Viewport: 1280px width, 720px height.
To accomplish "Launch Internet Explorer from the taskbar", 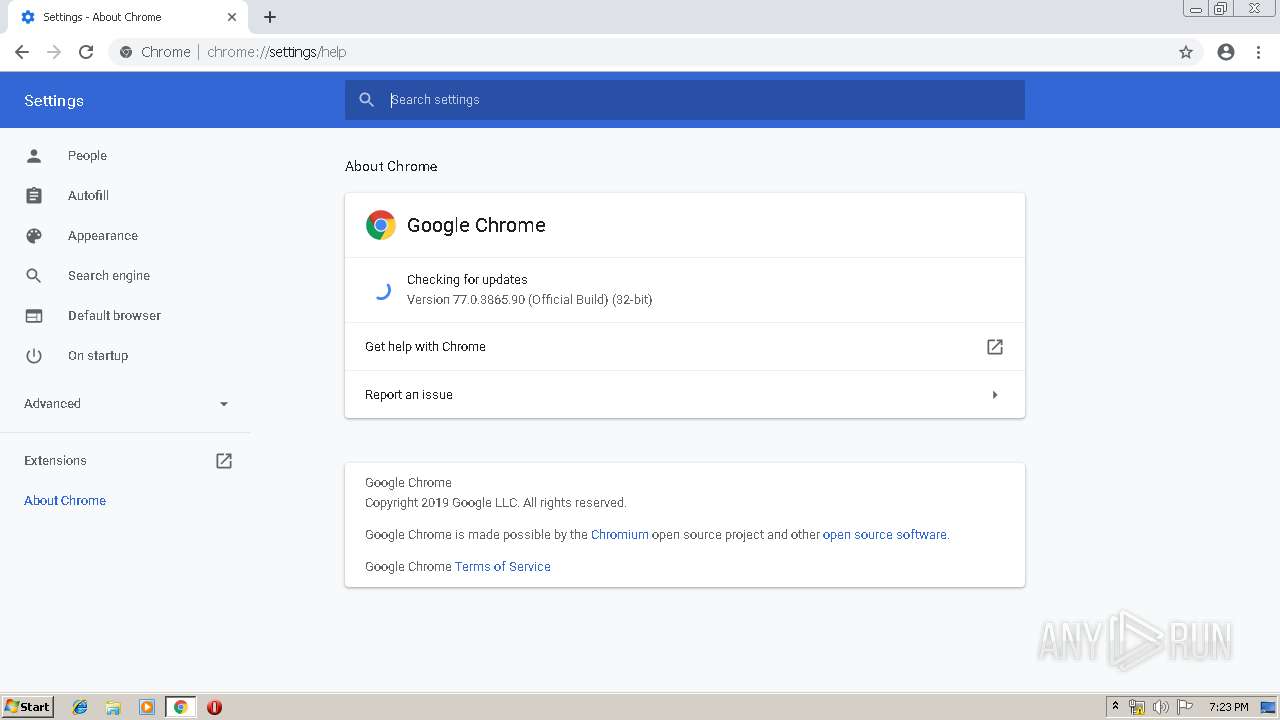I will coord(80,707).
